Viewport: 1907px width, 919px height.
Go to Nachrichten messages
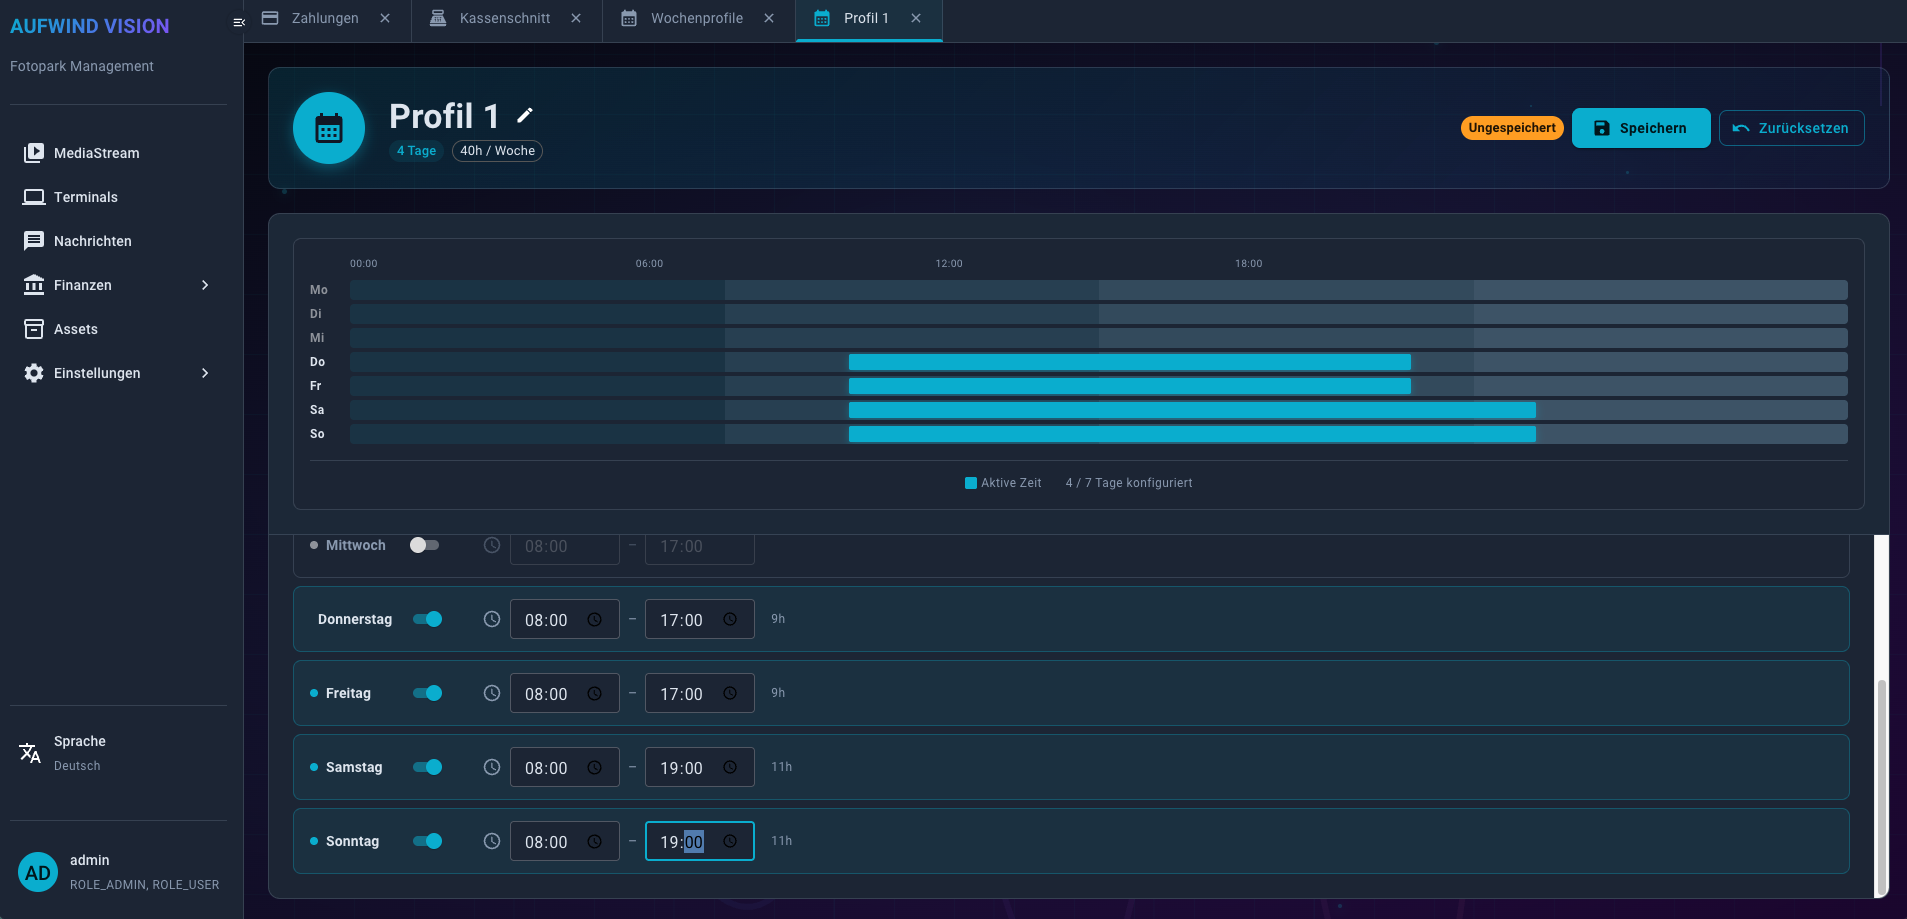tap(92, 241)
